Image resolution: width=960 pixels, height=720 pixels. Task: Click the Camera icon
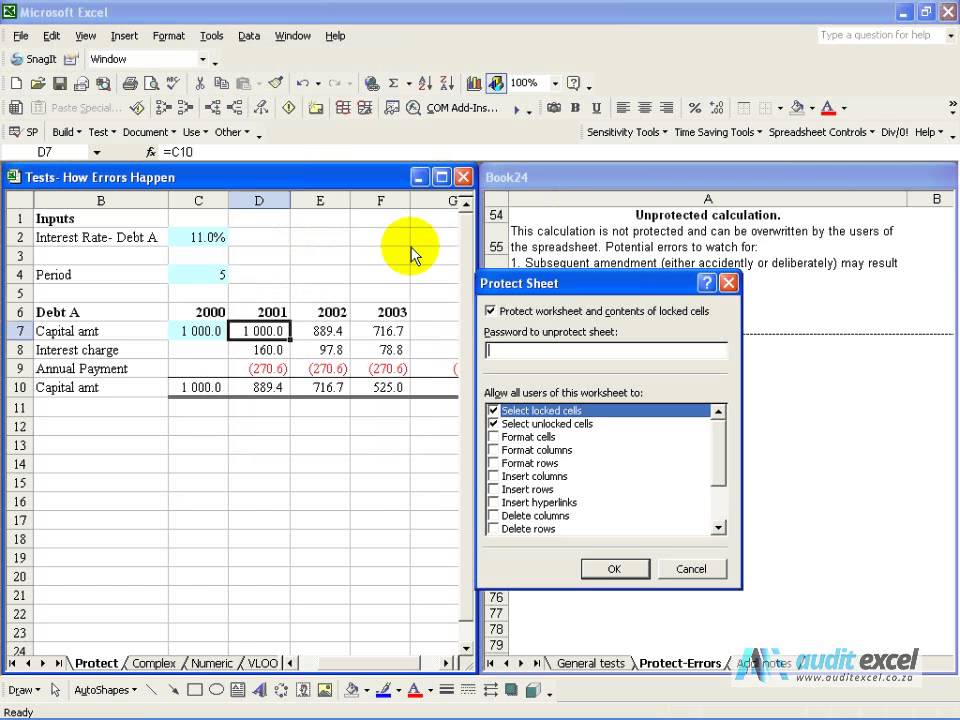coord(553,108)
